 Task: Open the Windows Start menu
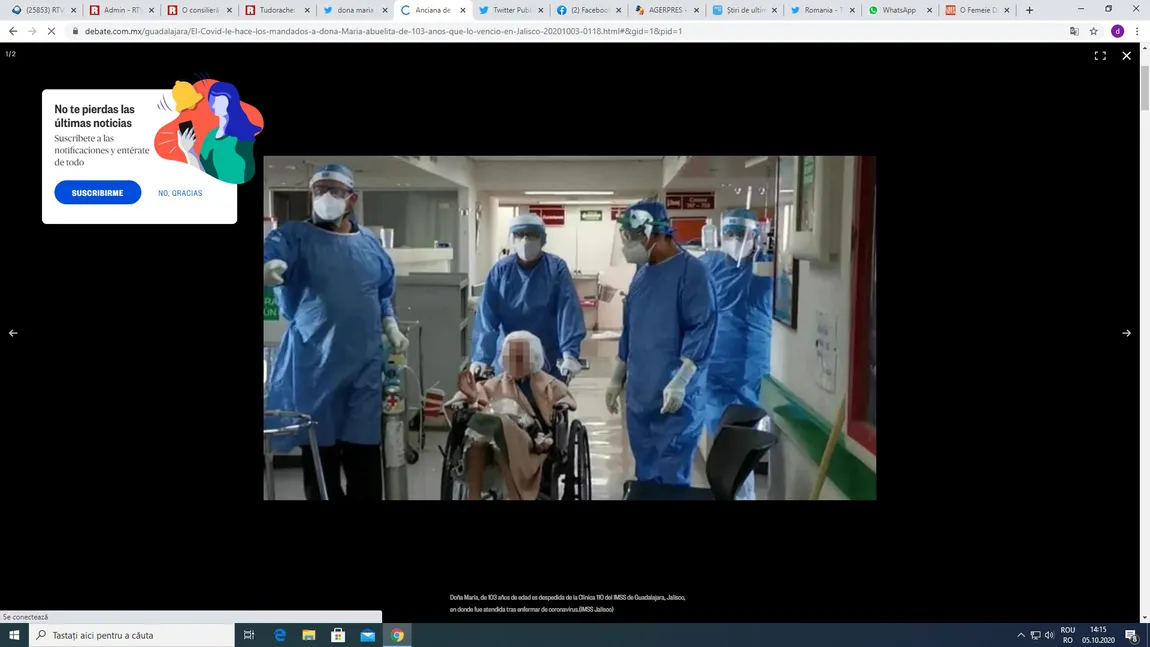14,635
